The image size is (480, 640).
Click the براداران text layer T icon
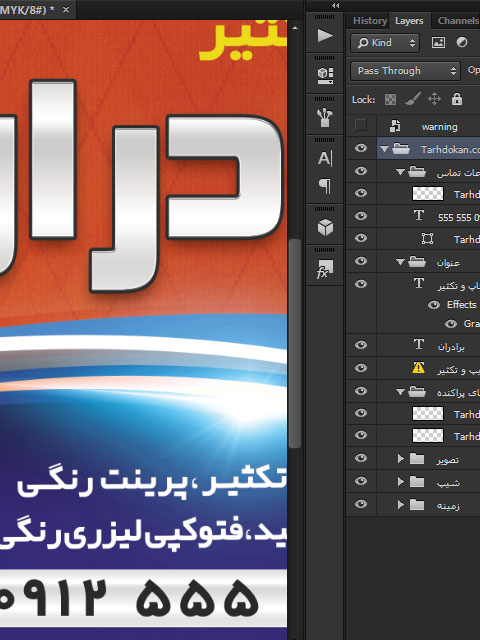click(x=419, y=345)
